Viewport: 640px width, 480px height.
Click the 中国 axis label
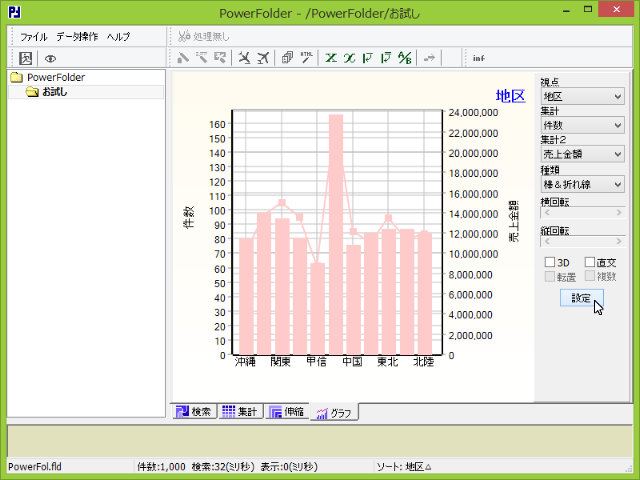(x=352, y=362)
